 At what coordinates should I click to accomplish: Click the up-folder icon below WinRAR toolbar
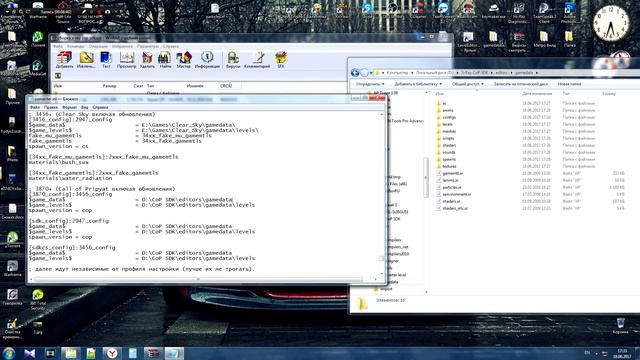[58, 76]
